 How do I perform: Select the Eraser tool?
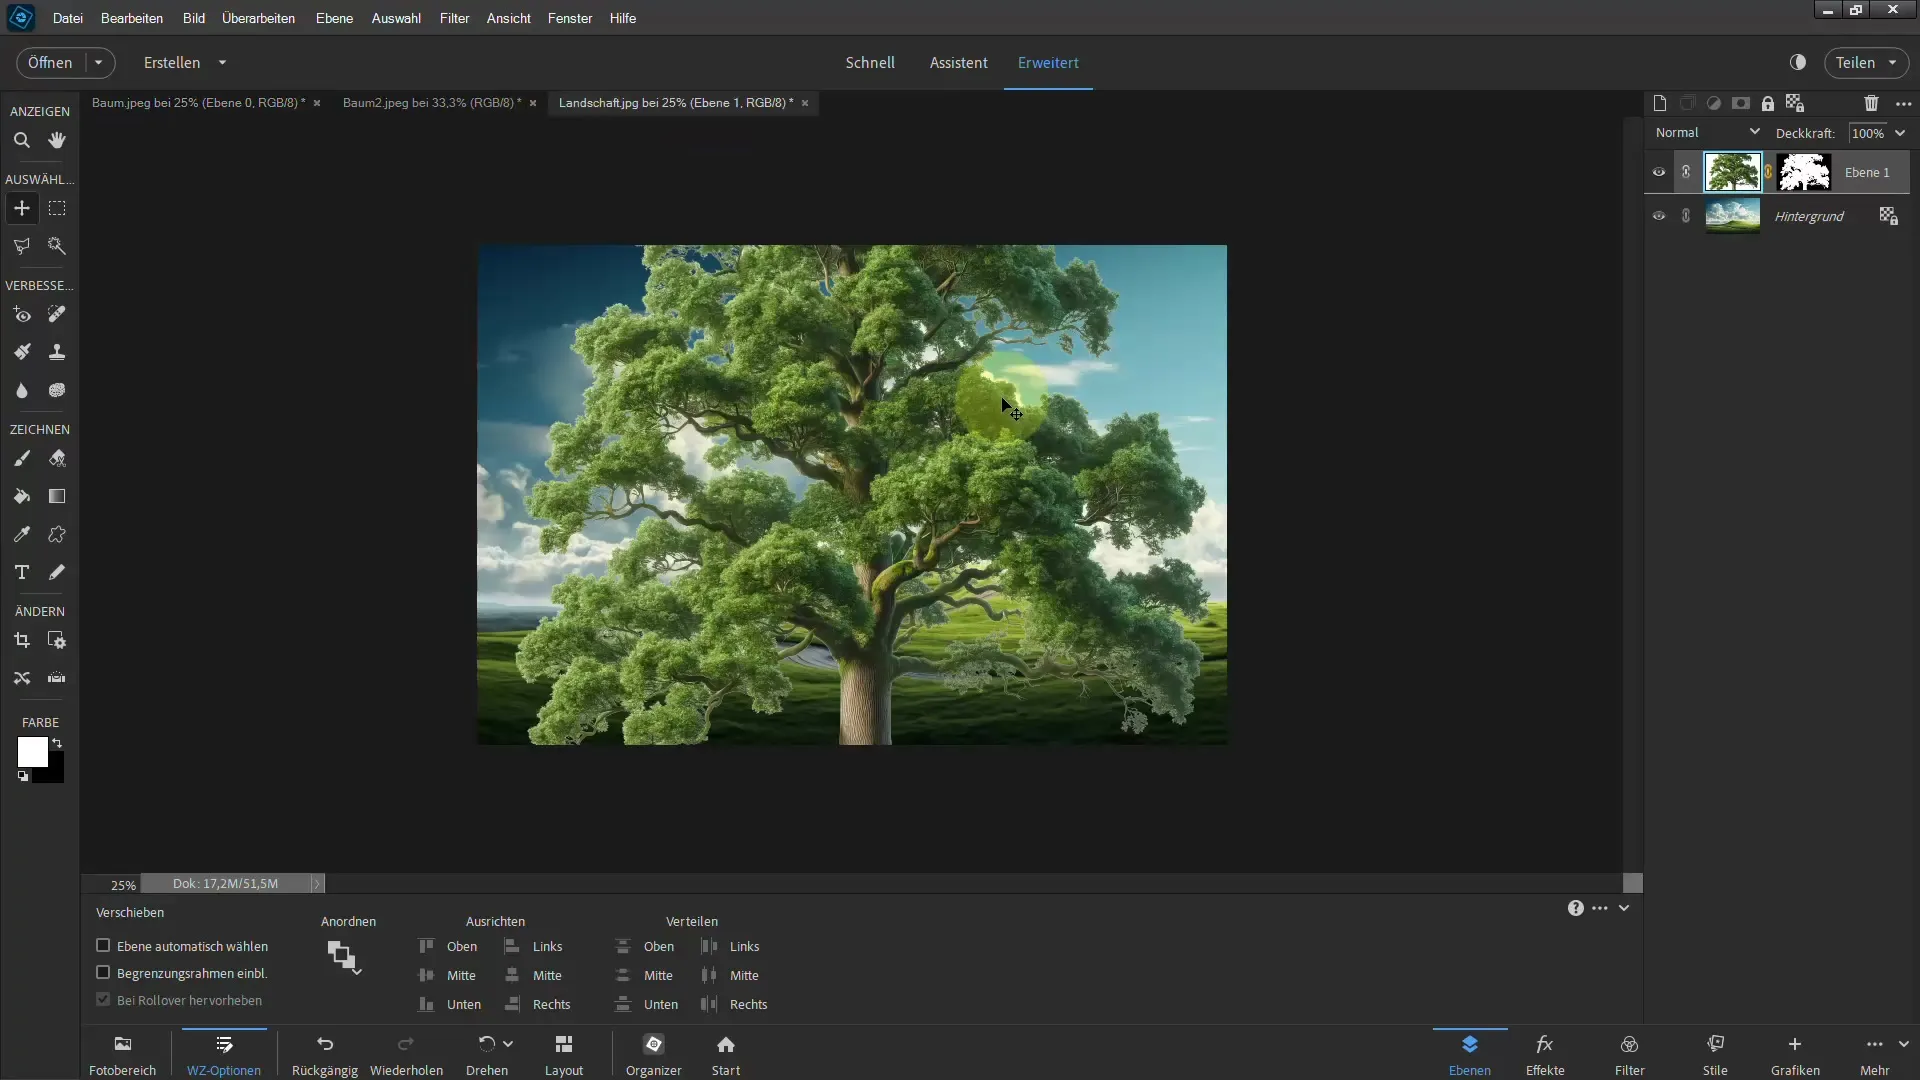[57, 458]
